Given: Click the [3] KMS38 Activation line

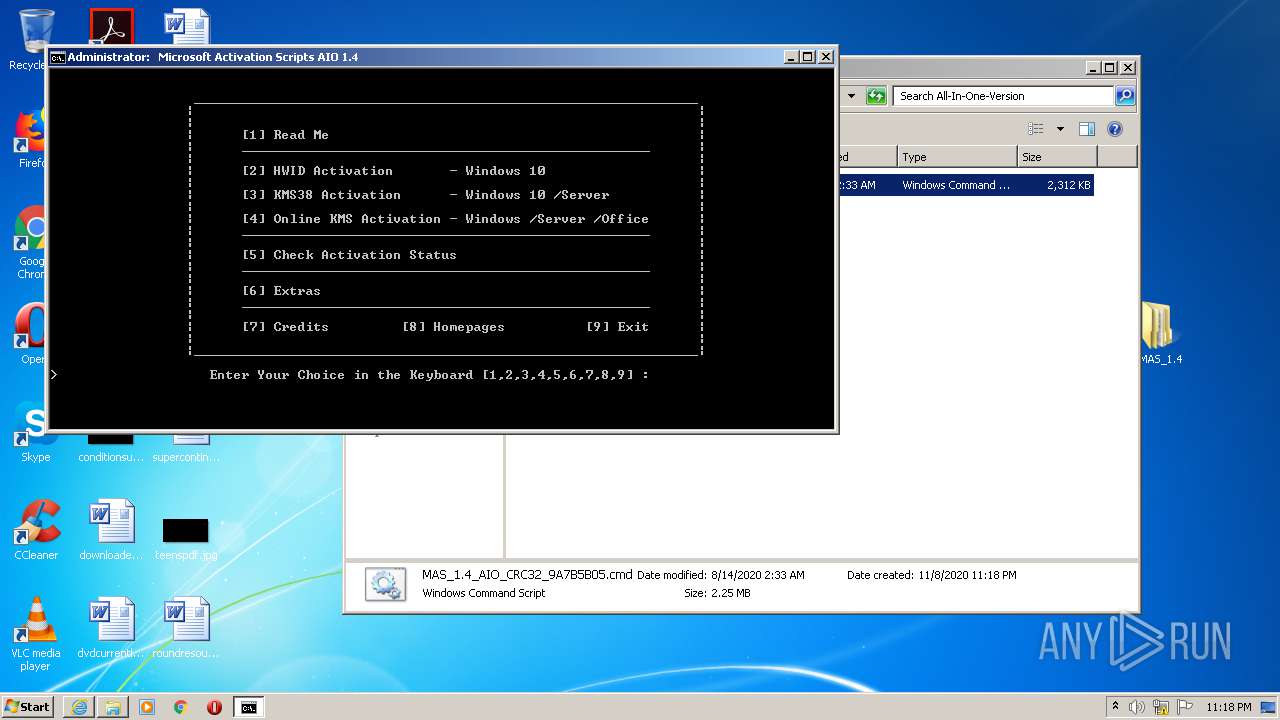Looking at the screenshot, I should [425, 195].
